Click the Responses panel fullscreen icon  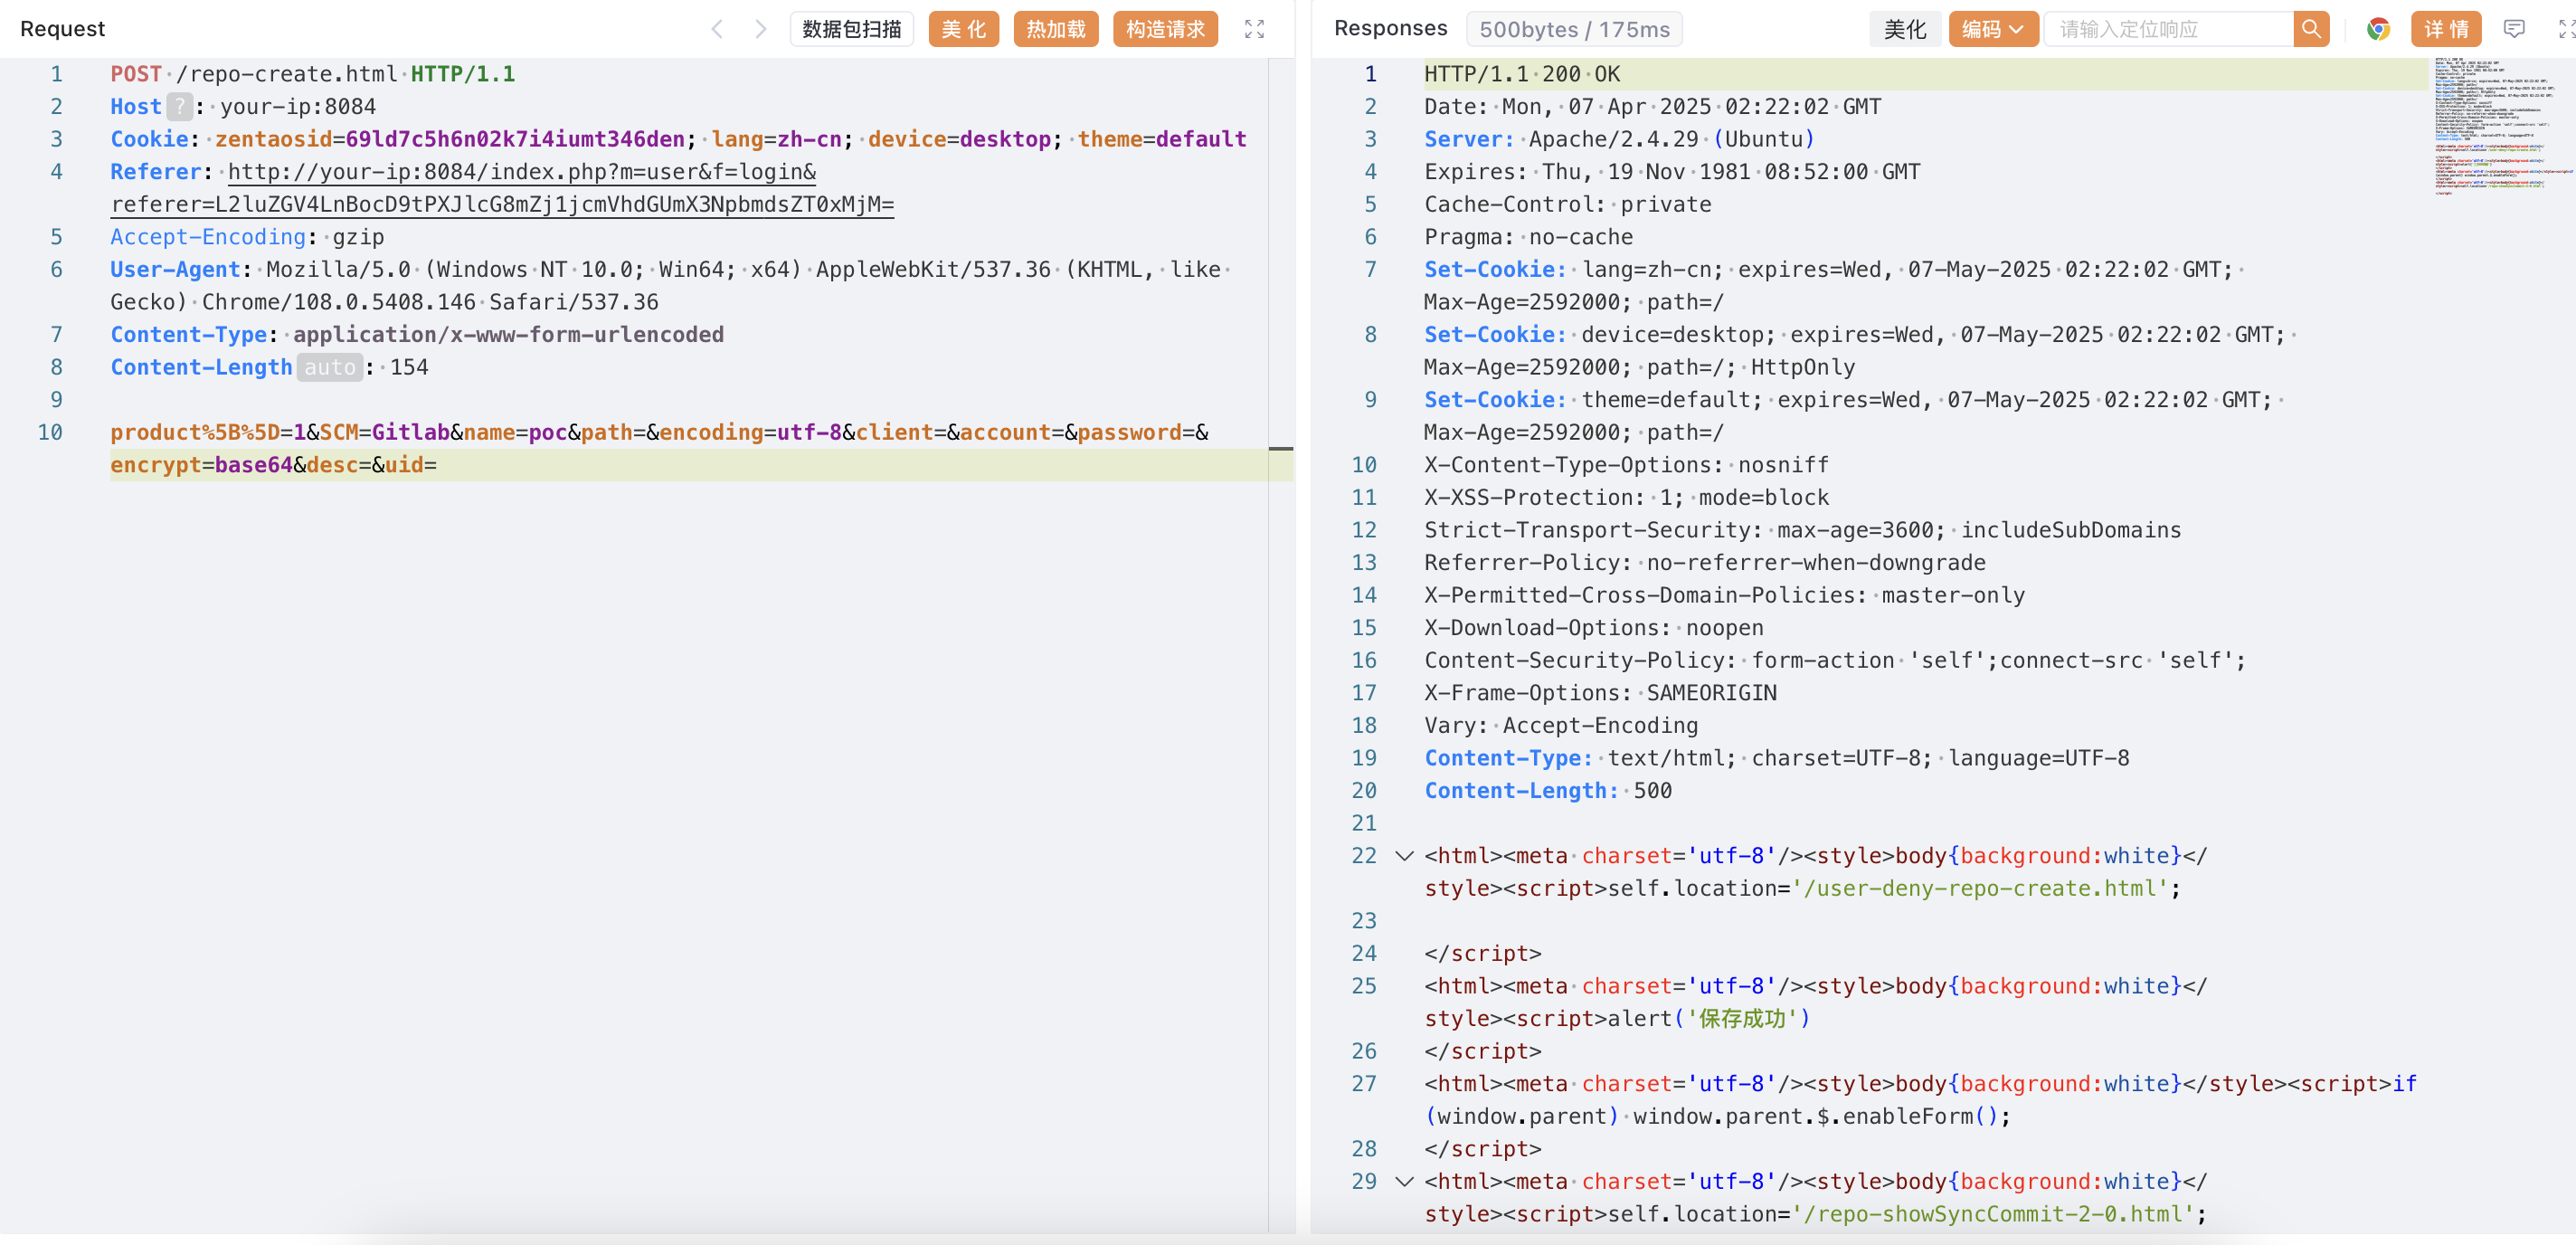tap(2565, 29)
